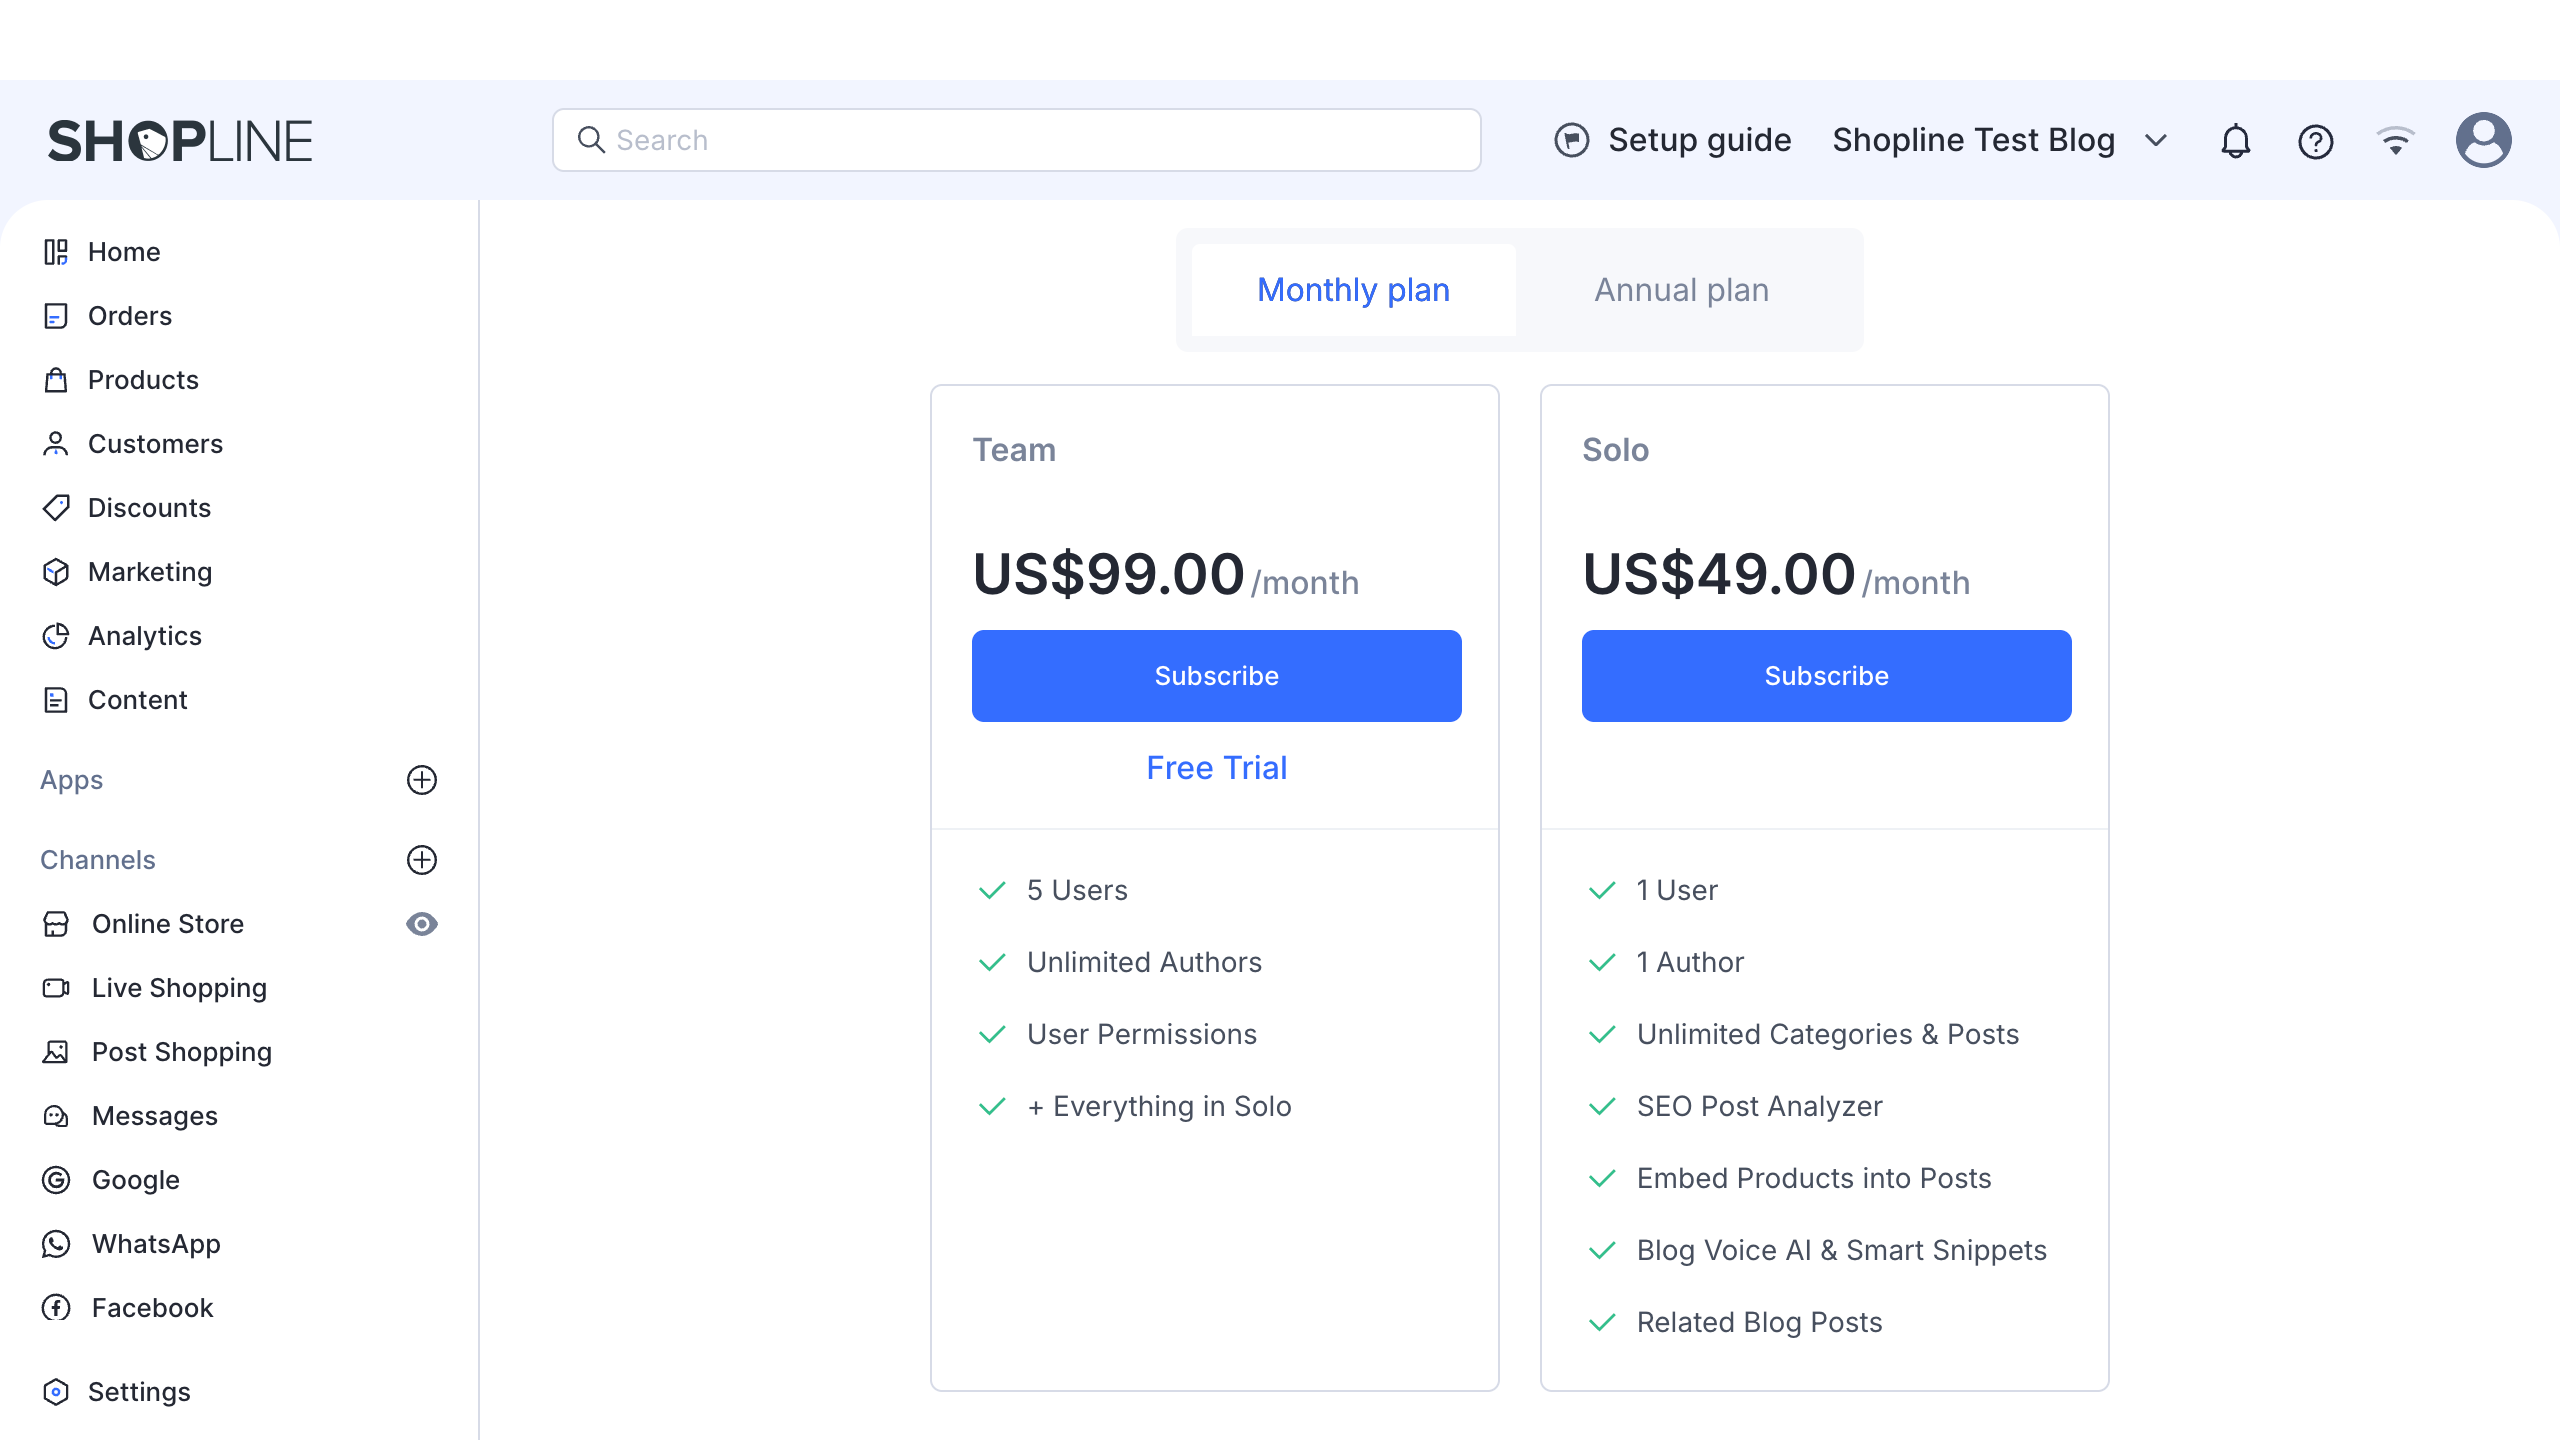This screenshot has height=1440, width=2560.
Task: Click the Setup guide flag icon
Action: pos(1571,140)
